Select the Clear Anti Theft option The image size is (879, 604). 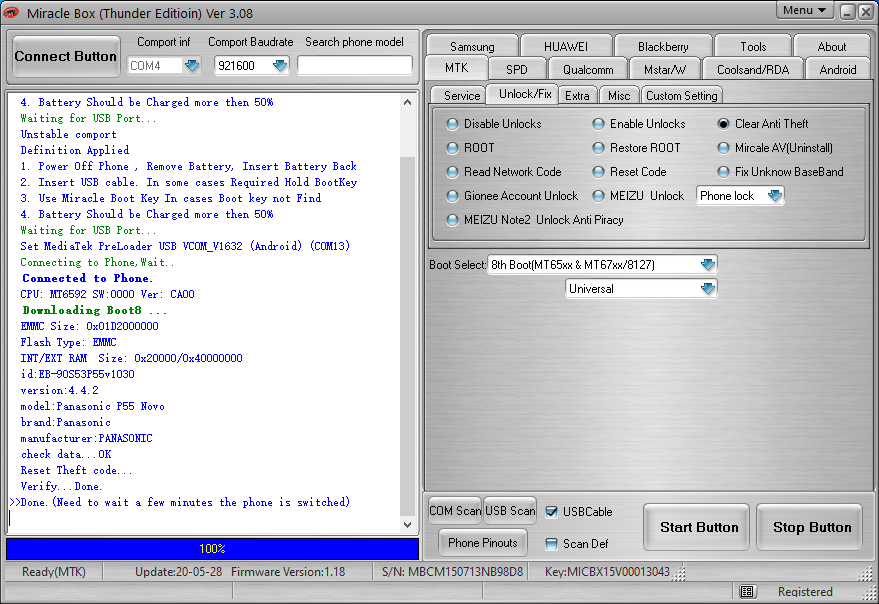point(723,124)
